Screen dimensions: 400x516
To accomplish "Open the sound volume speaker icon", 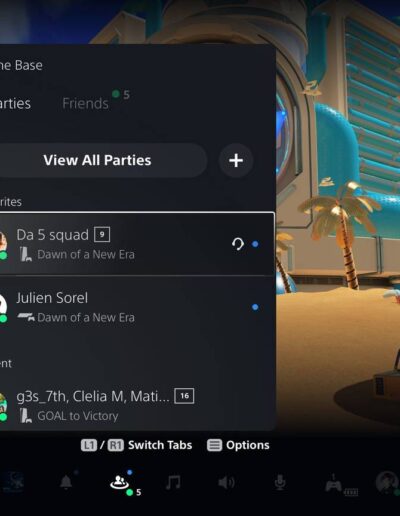I will click(226, 482).
